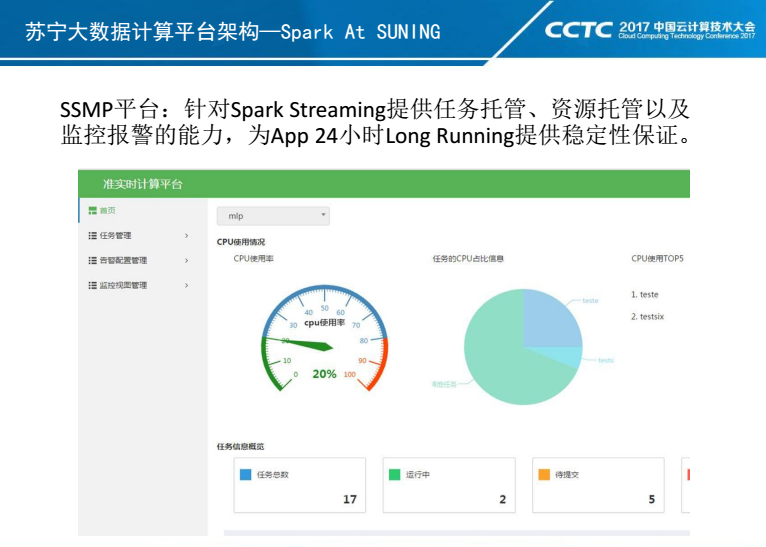
Task: Click the 准实时计算平台 header title
Action: click(x=142, y=184)
